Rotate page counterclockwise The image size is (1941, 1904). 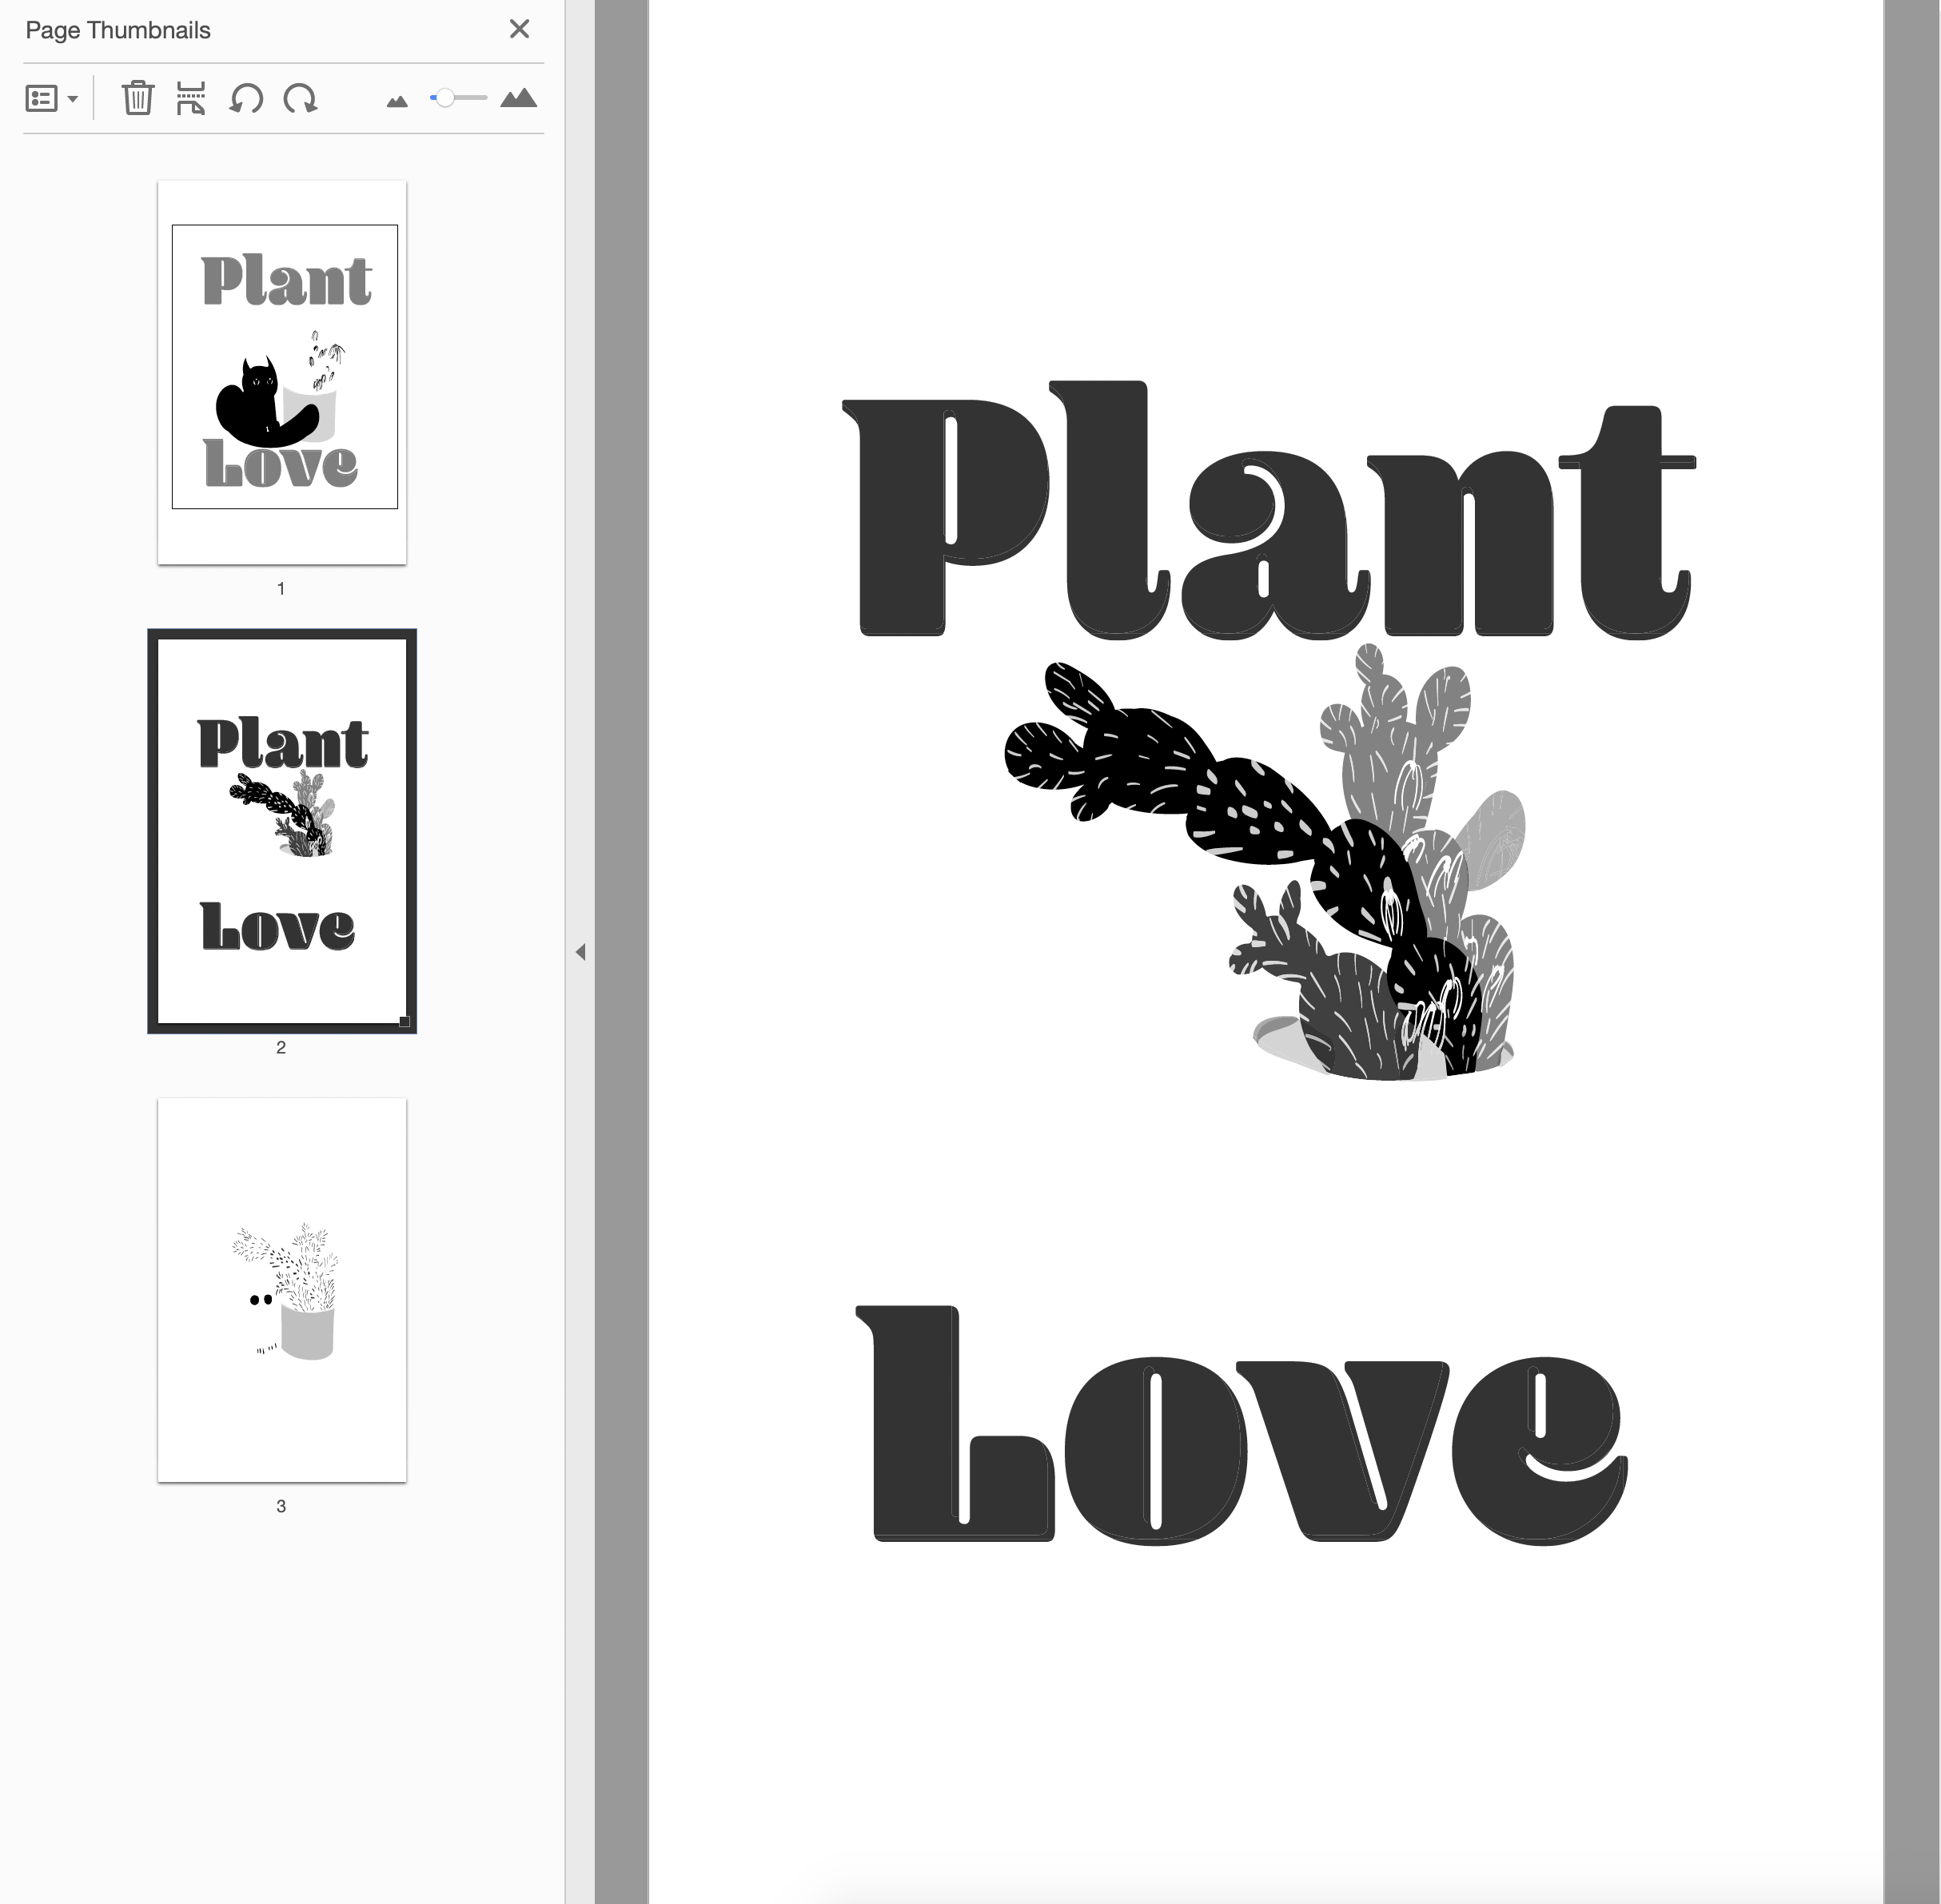tap(246, 98)
